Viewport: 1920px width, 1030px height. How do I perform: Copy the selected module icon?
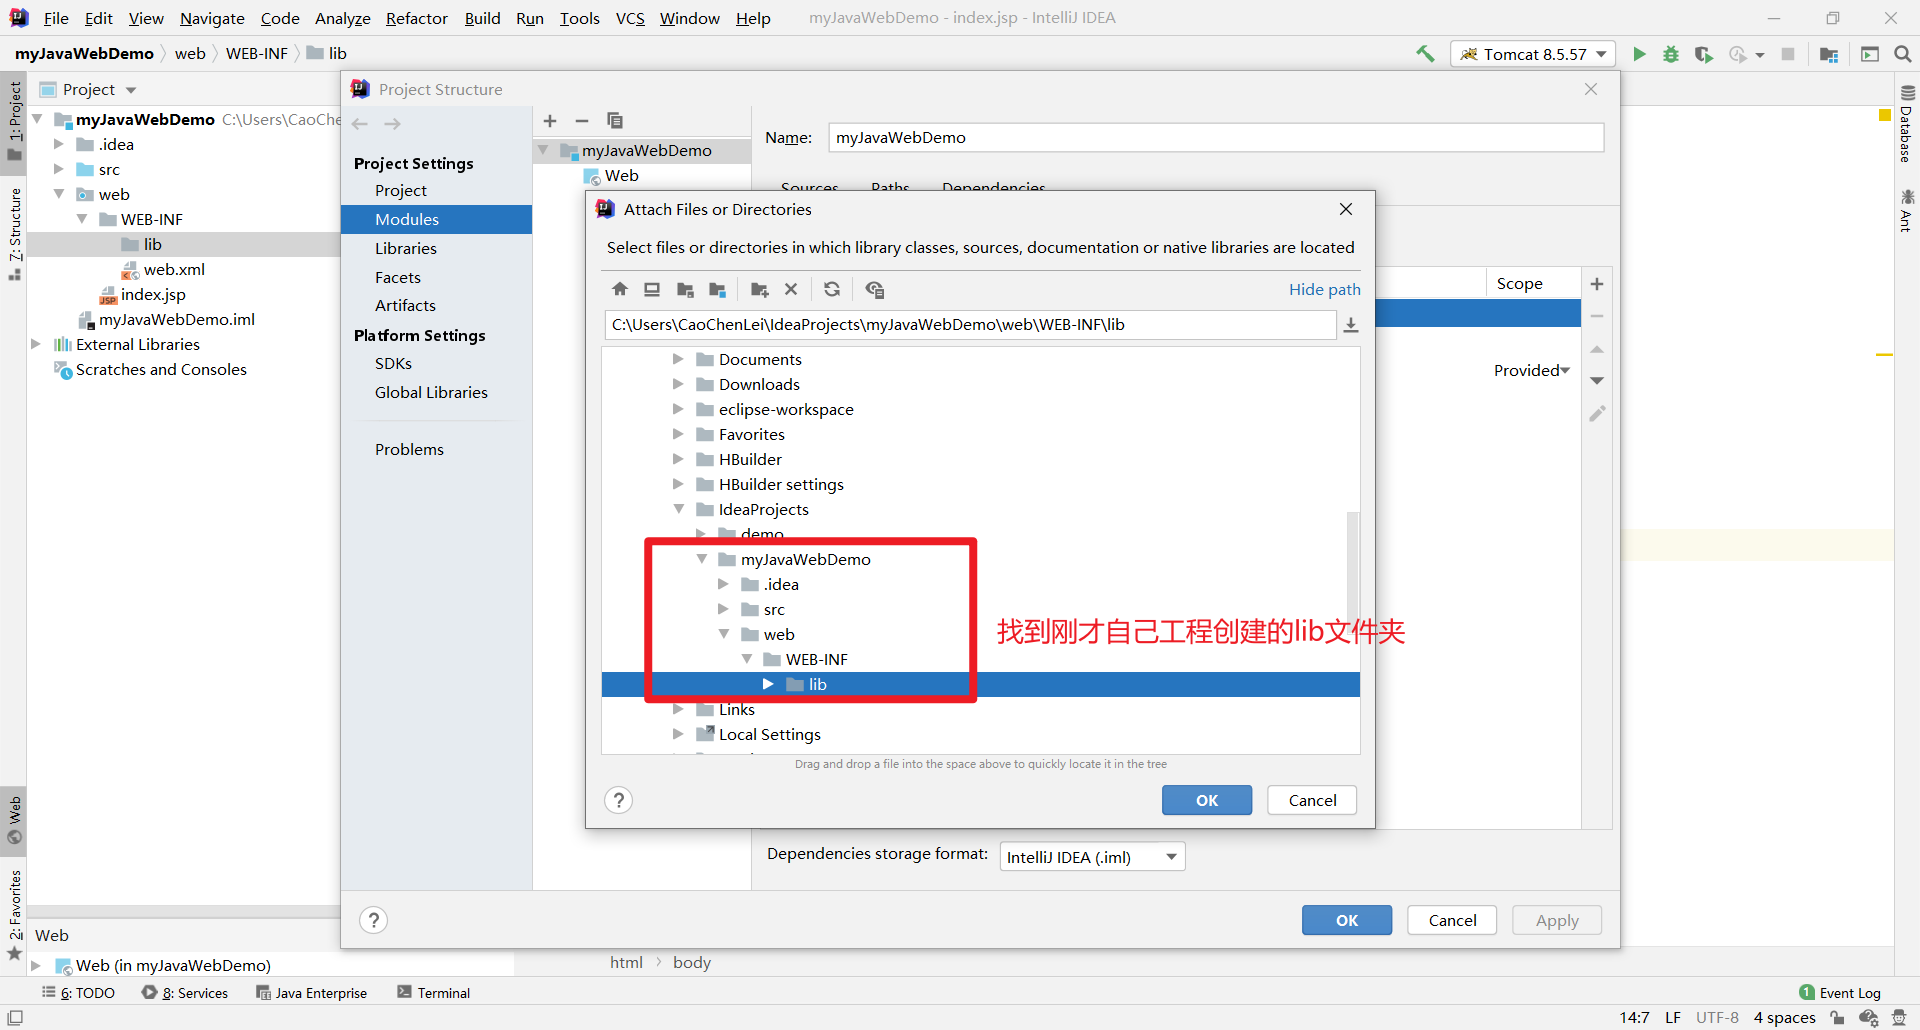click(x=615, y=121)
